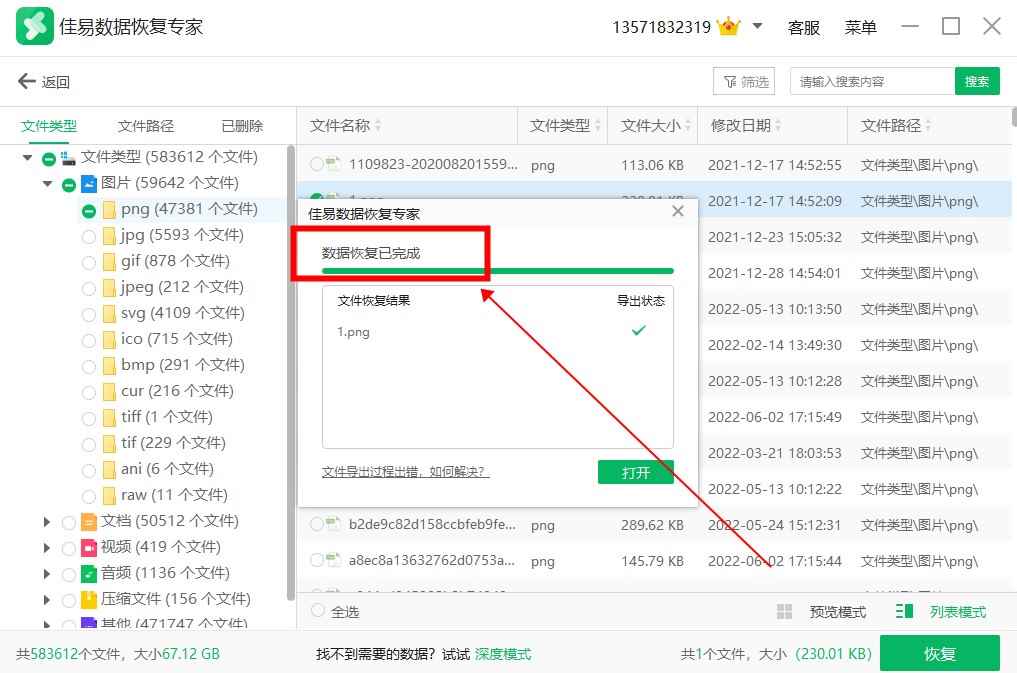Click the audio category icon
Image resolution: width=1017 pixels, height=673 pixels.
[x=89, y=573]
